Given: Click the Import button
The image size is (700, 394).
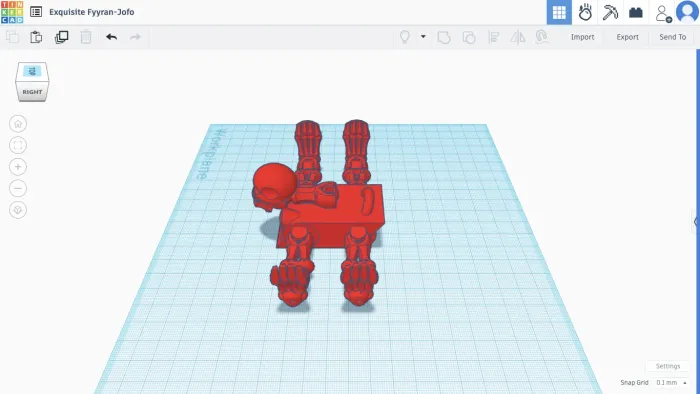Looking at the screenshot, I should click(x=582, y=37).
